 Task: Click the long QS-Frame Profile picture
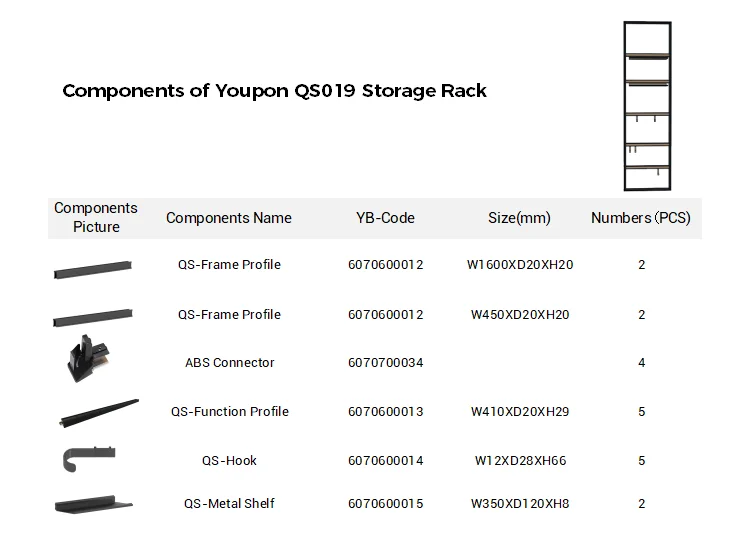93,267
